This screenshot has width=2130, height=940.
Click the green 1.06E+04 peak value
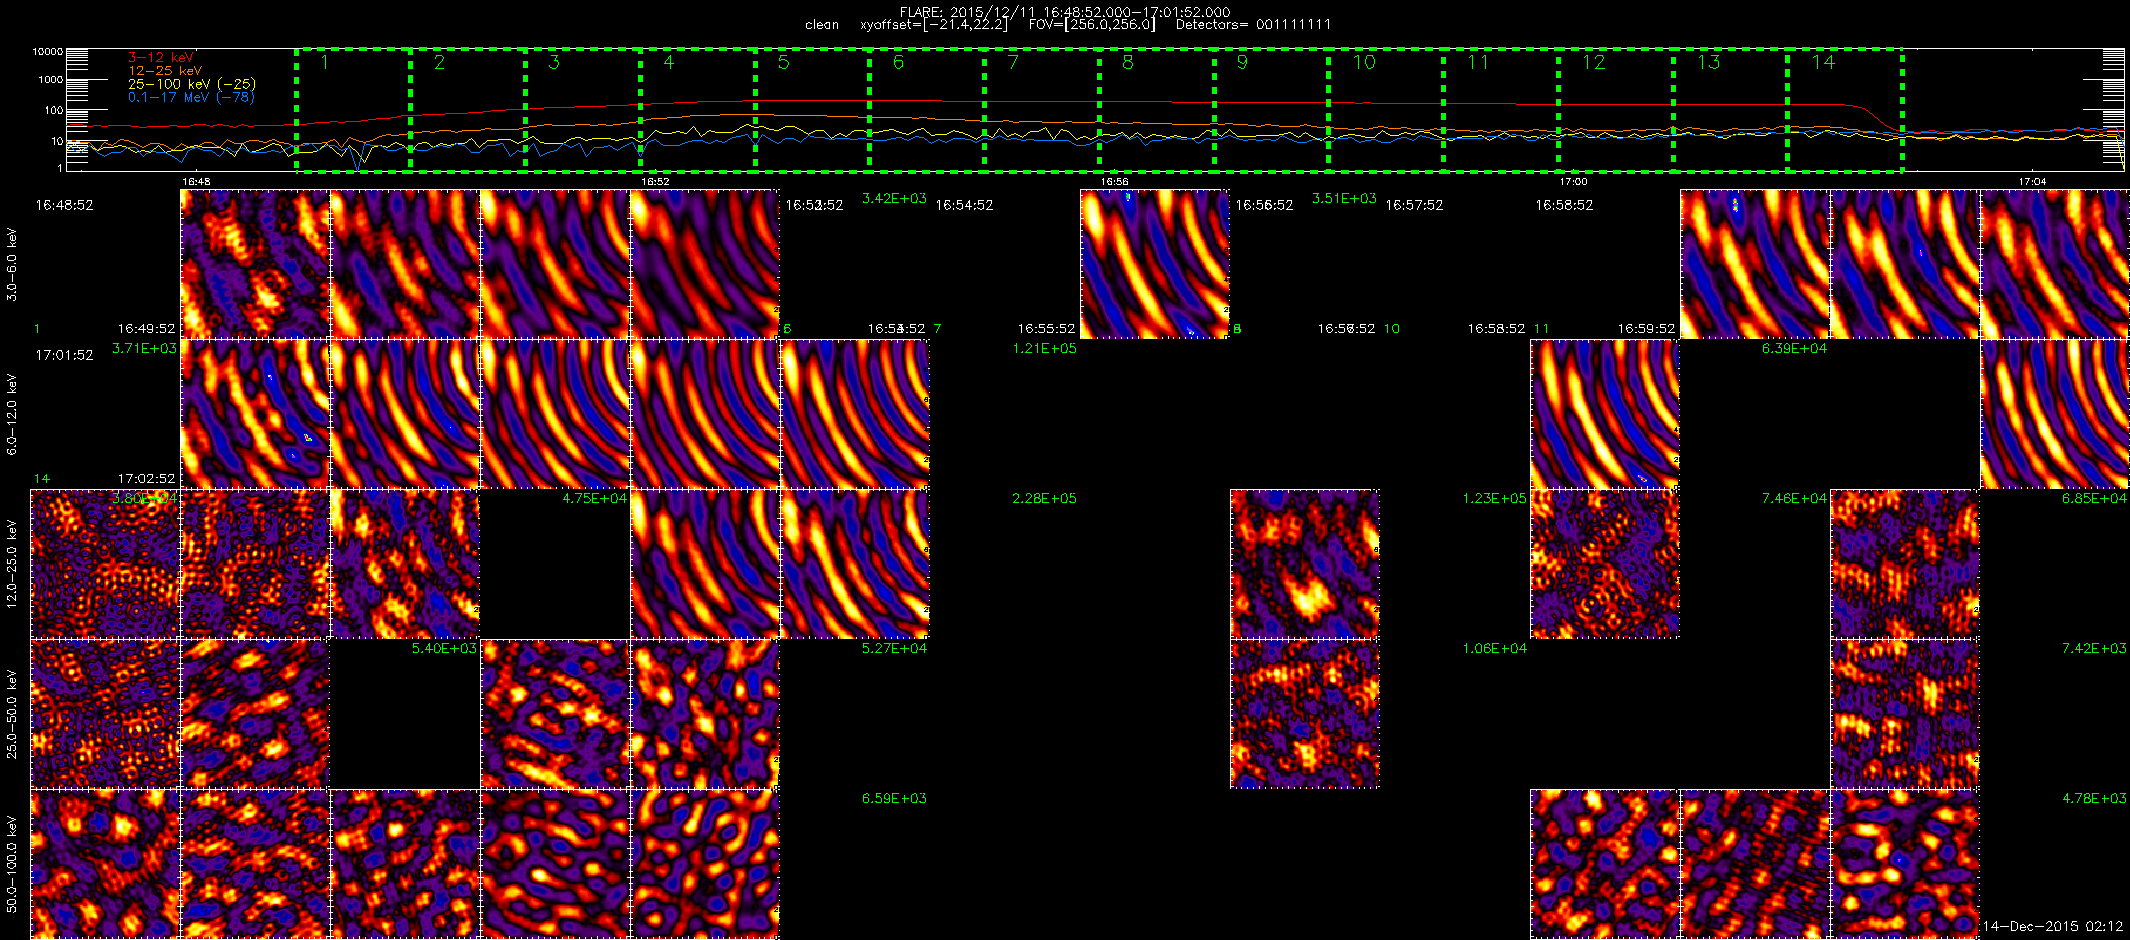coord(1494,649)
